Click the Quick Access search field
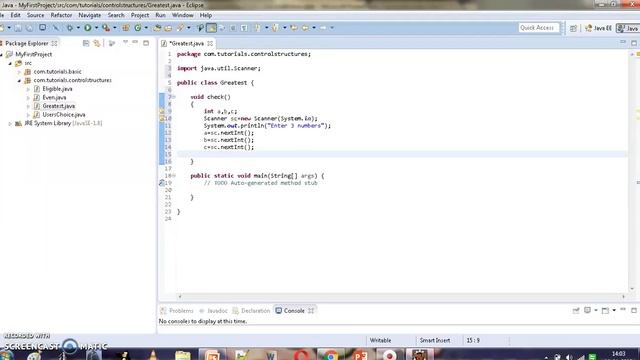Image resolution: width=640 pixels, height=360 pixels. (539, 28)
